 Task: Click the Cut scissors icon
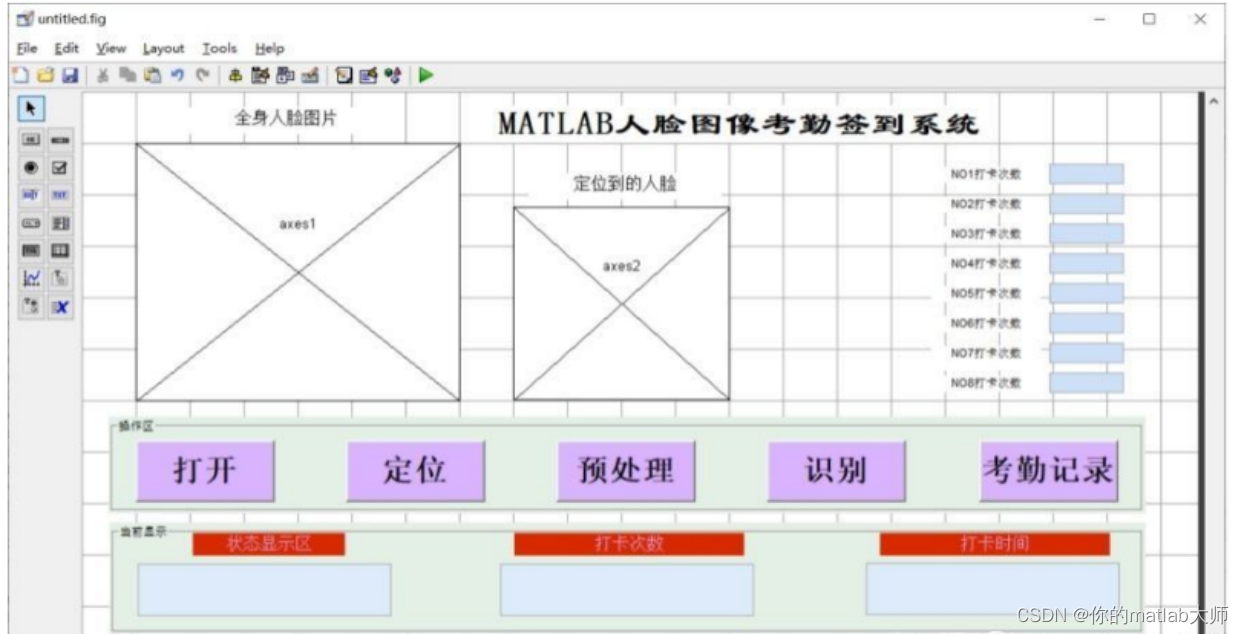(x=103, y=75)
